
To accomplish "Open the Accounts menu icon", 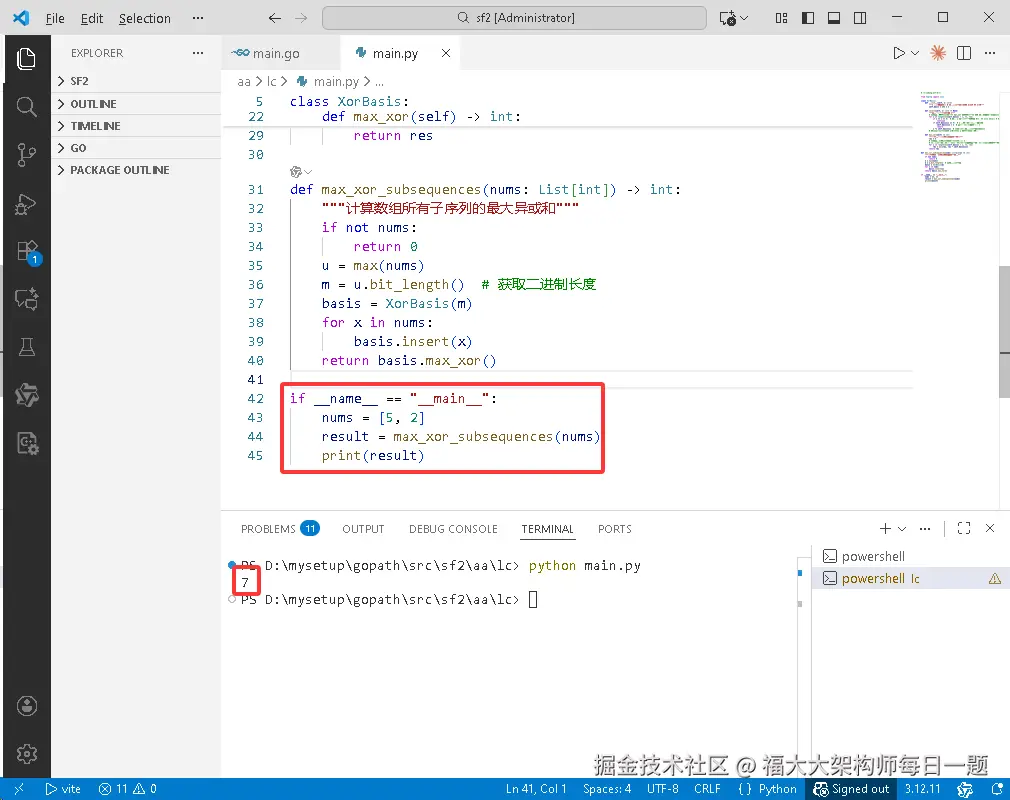I will 26,706.
